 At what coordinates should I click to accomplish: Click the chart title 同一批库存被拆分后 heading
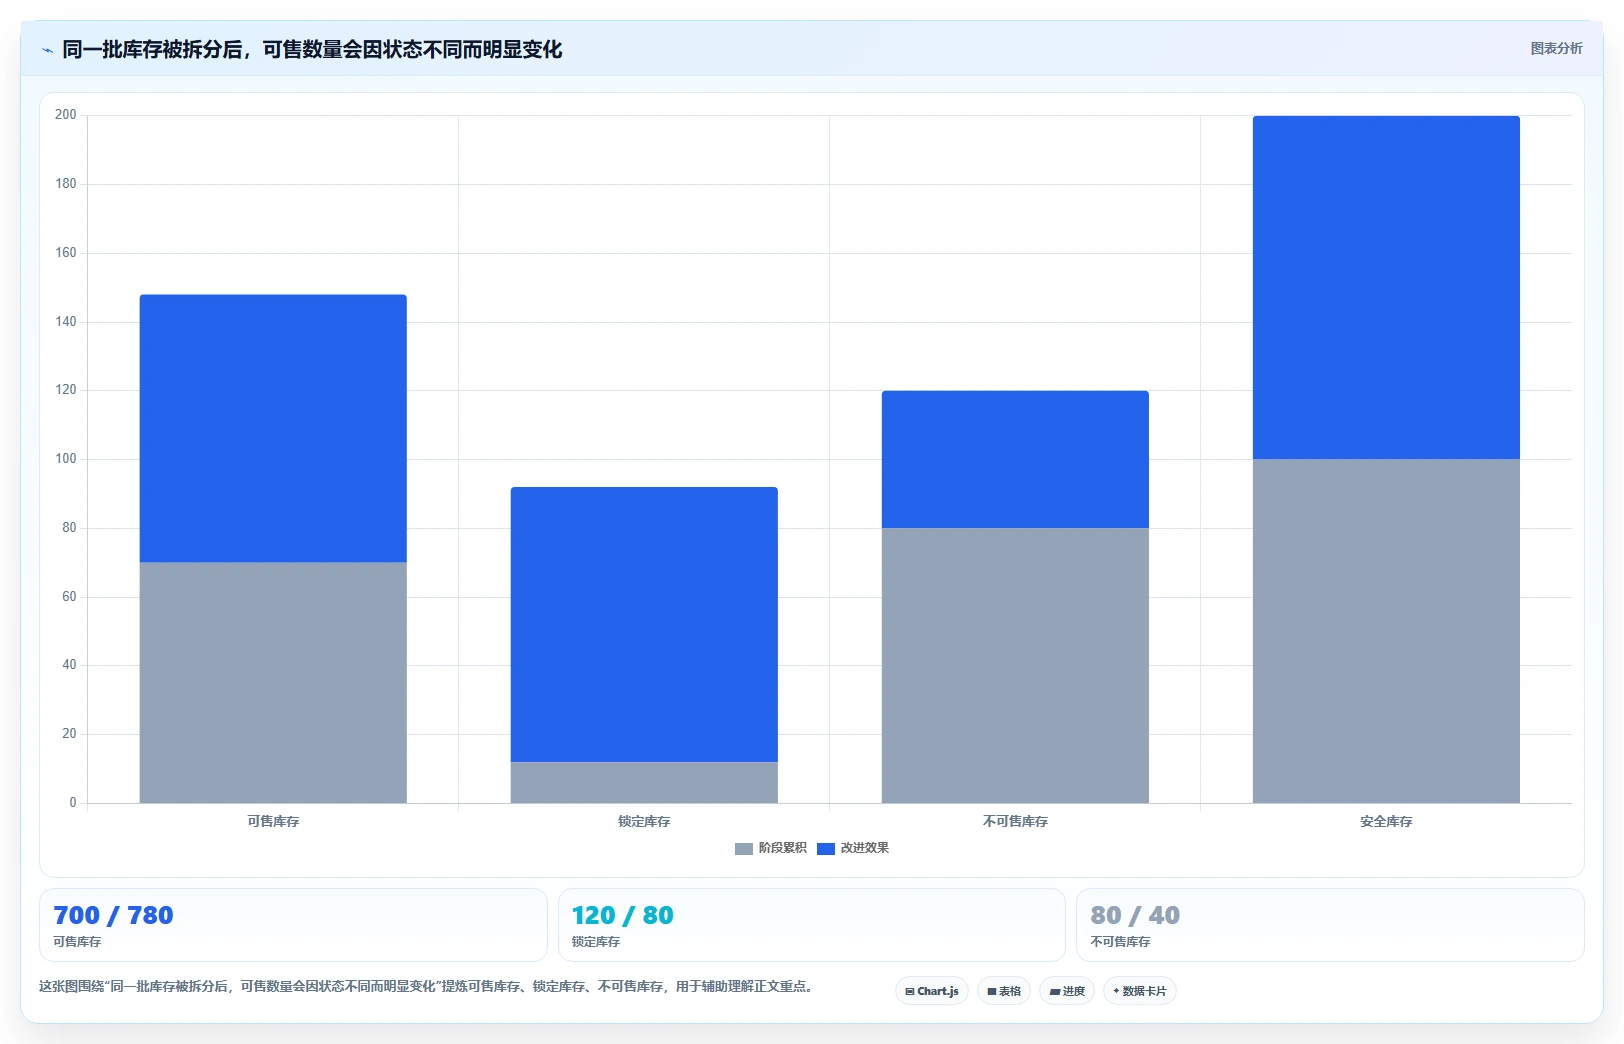click(x=312, y=50)
